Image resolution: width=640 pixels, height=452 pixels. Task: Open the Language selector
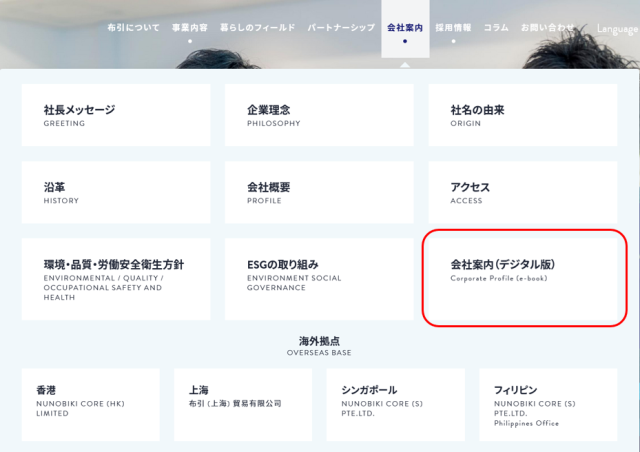616,29
